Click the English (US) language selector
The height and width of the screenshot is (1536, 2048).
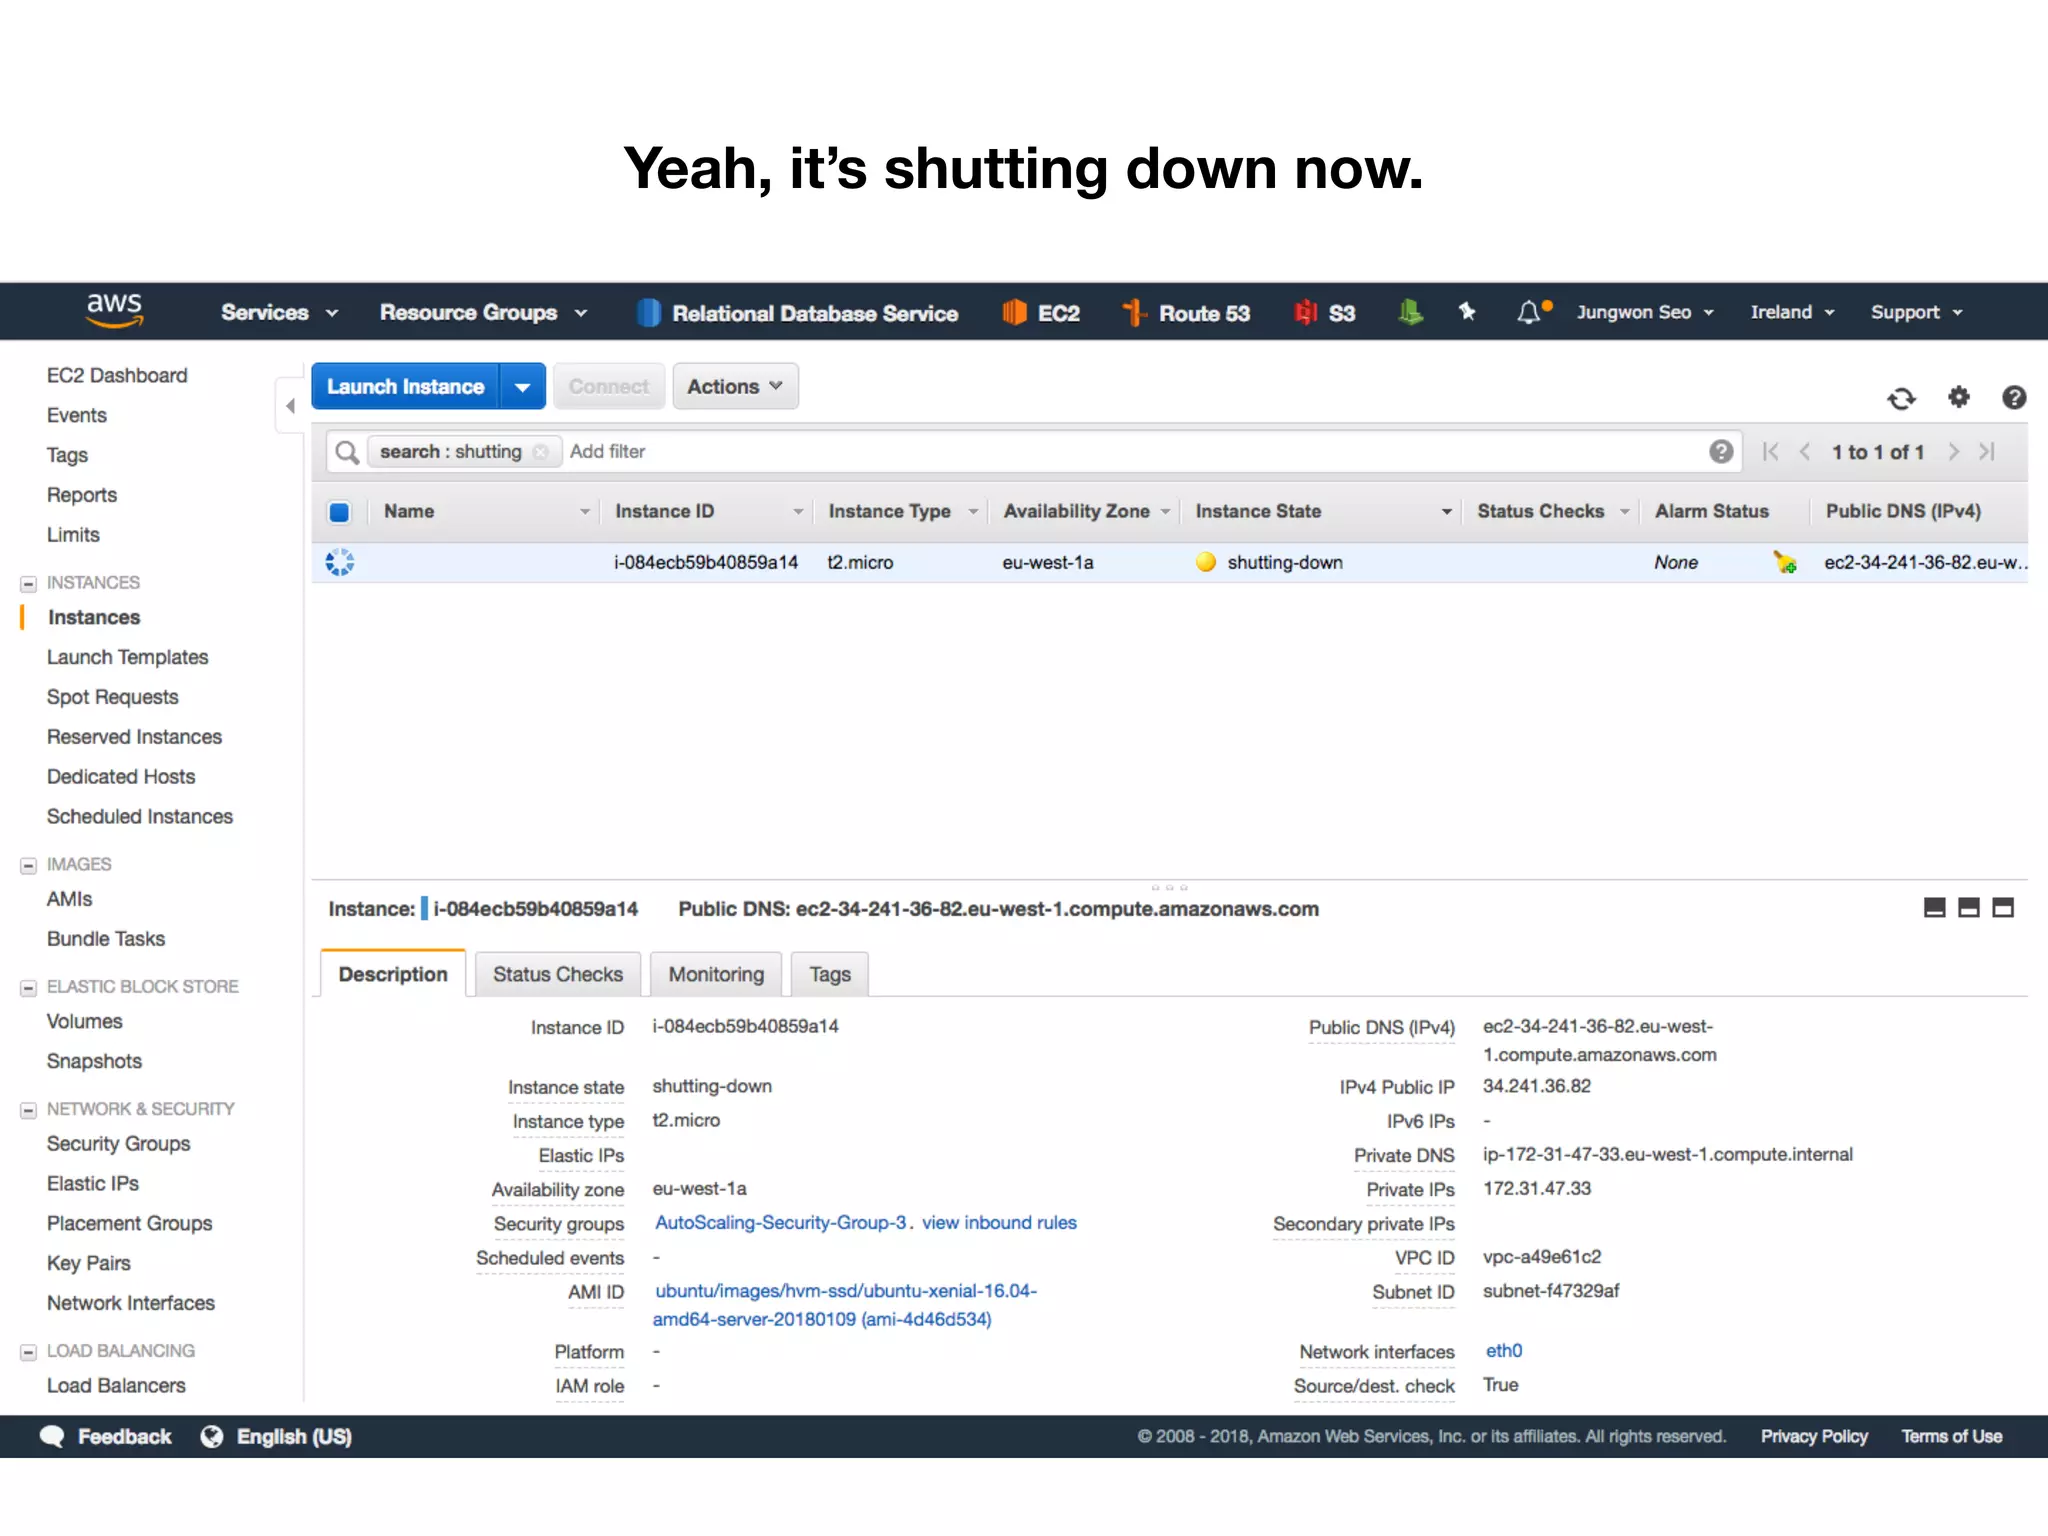click(x=294, y=1436)
